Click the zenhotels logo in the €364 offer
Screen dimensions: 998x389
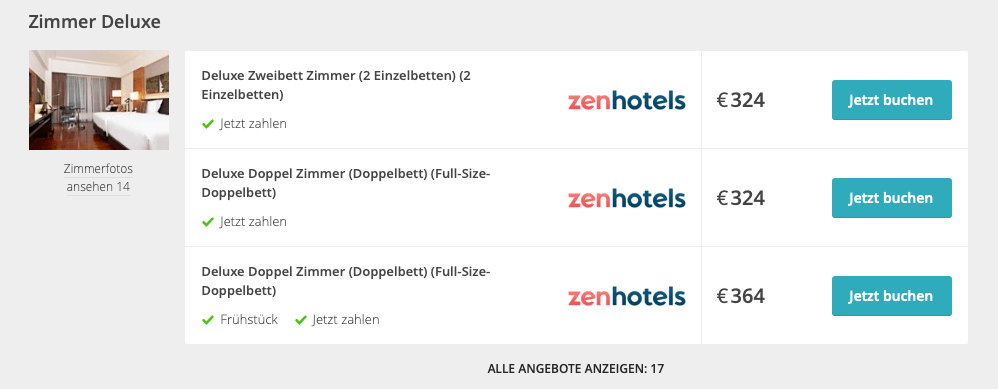(x=626, y=297)
